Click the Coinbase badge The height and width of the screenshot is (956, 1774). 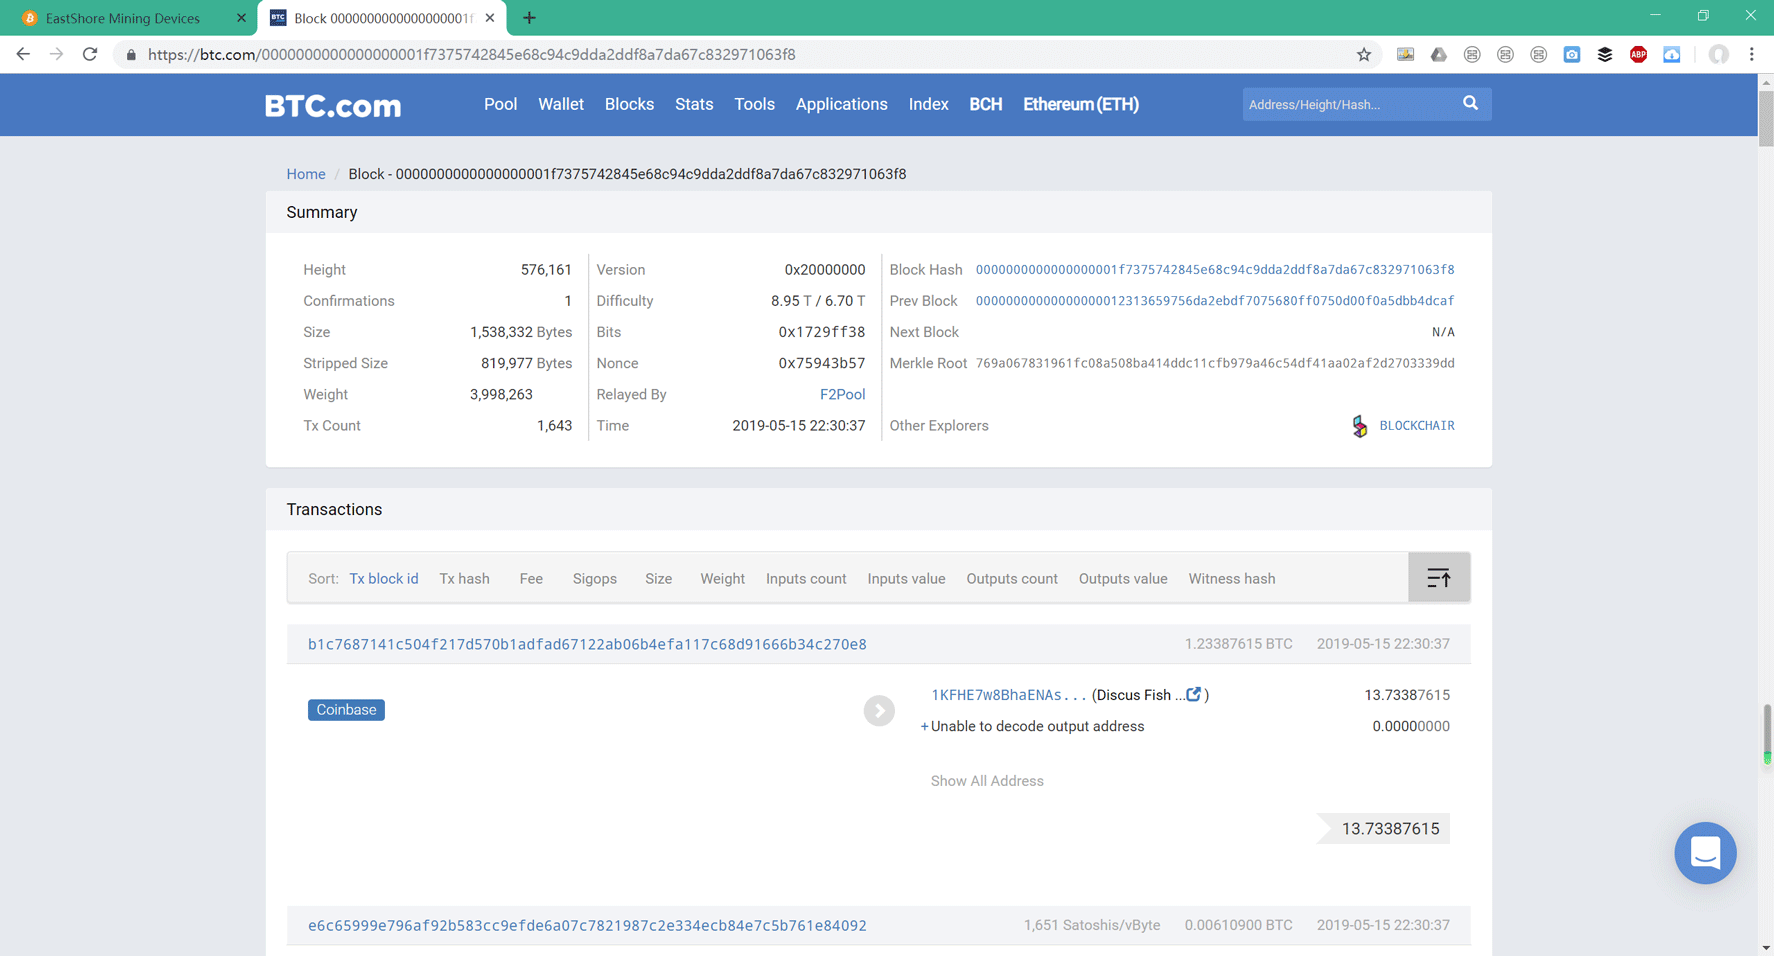[x=346, y=710]
